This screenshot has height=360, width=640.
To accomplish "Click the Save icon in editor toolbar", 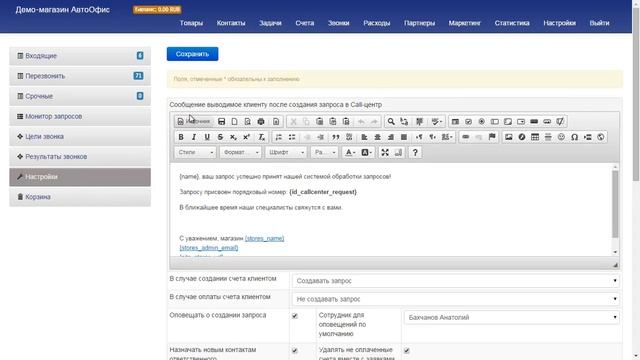I will 221,122.
